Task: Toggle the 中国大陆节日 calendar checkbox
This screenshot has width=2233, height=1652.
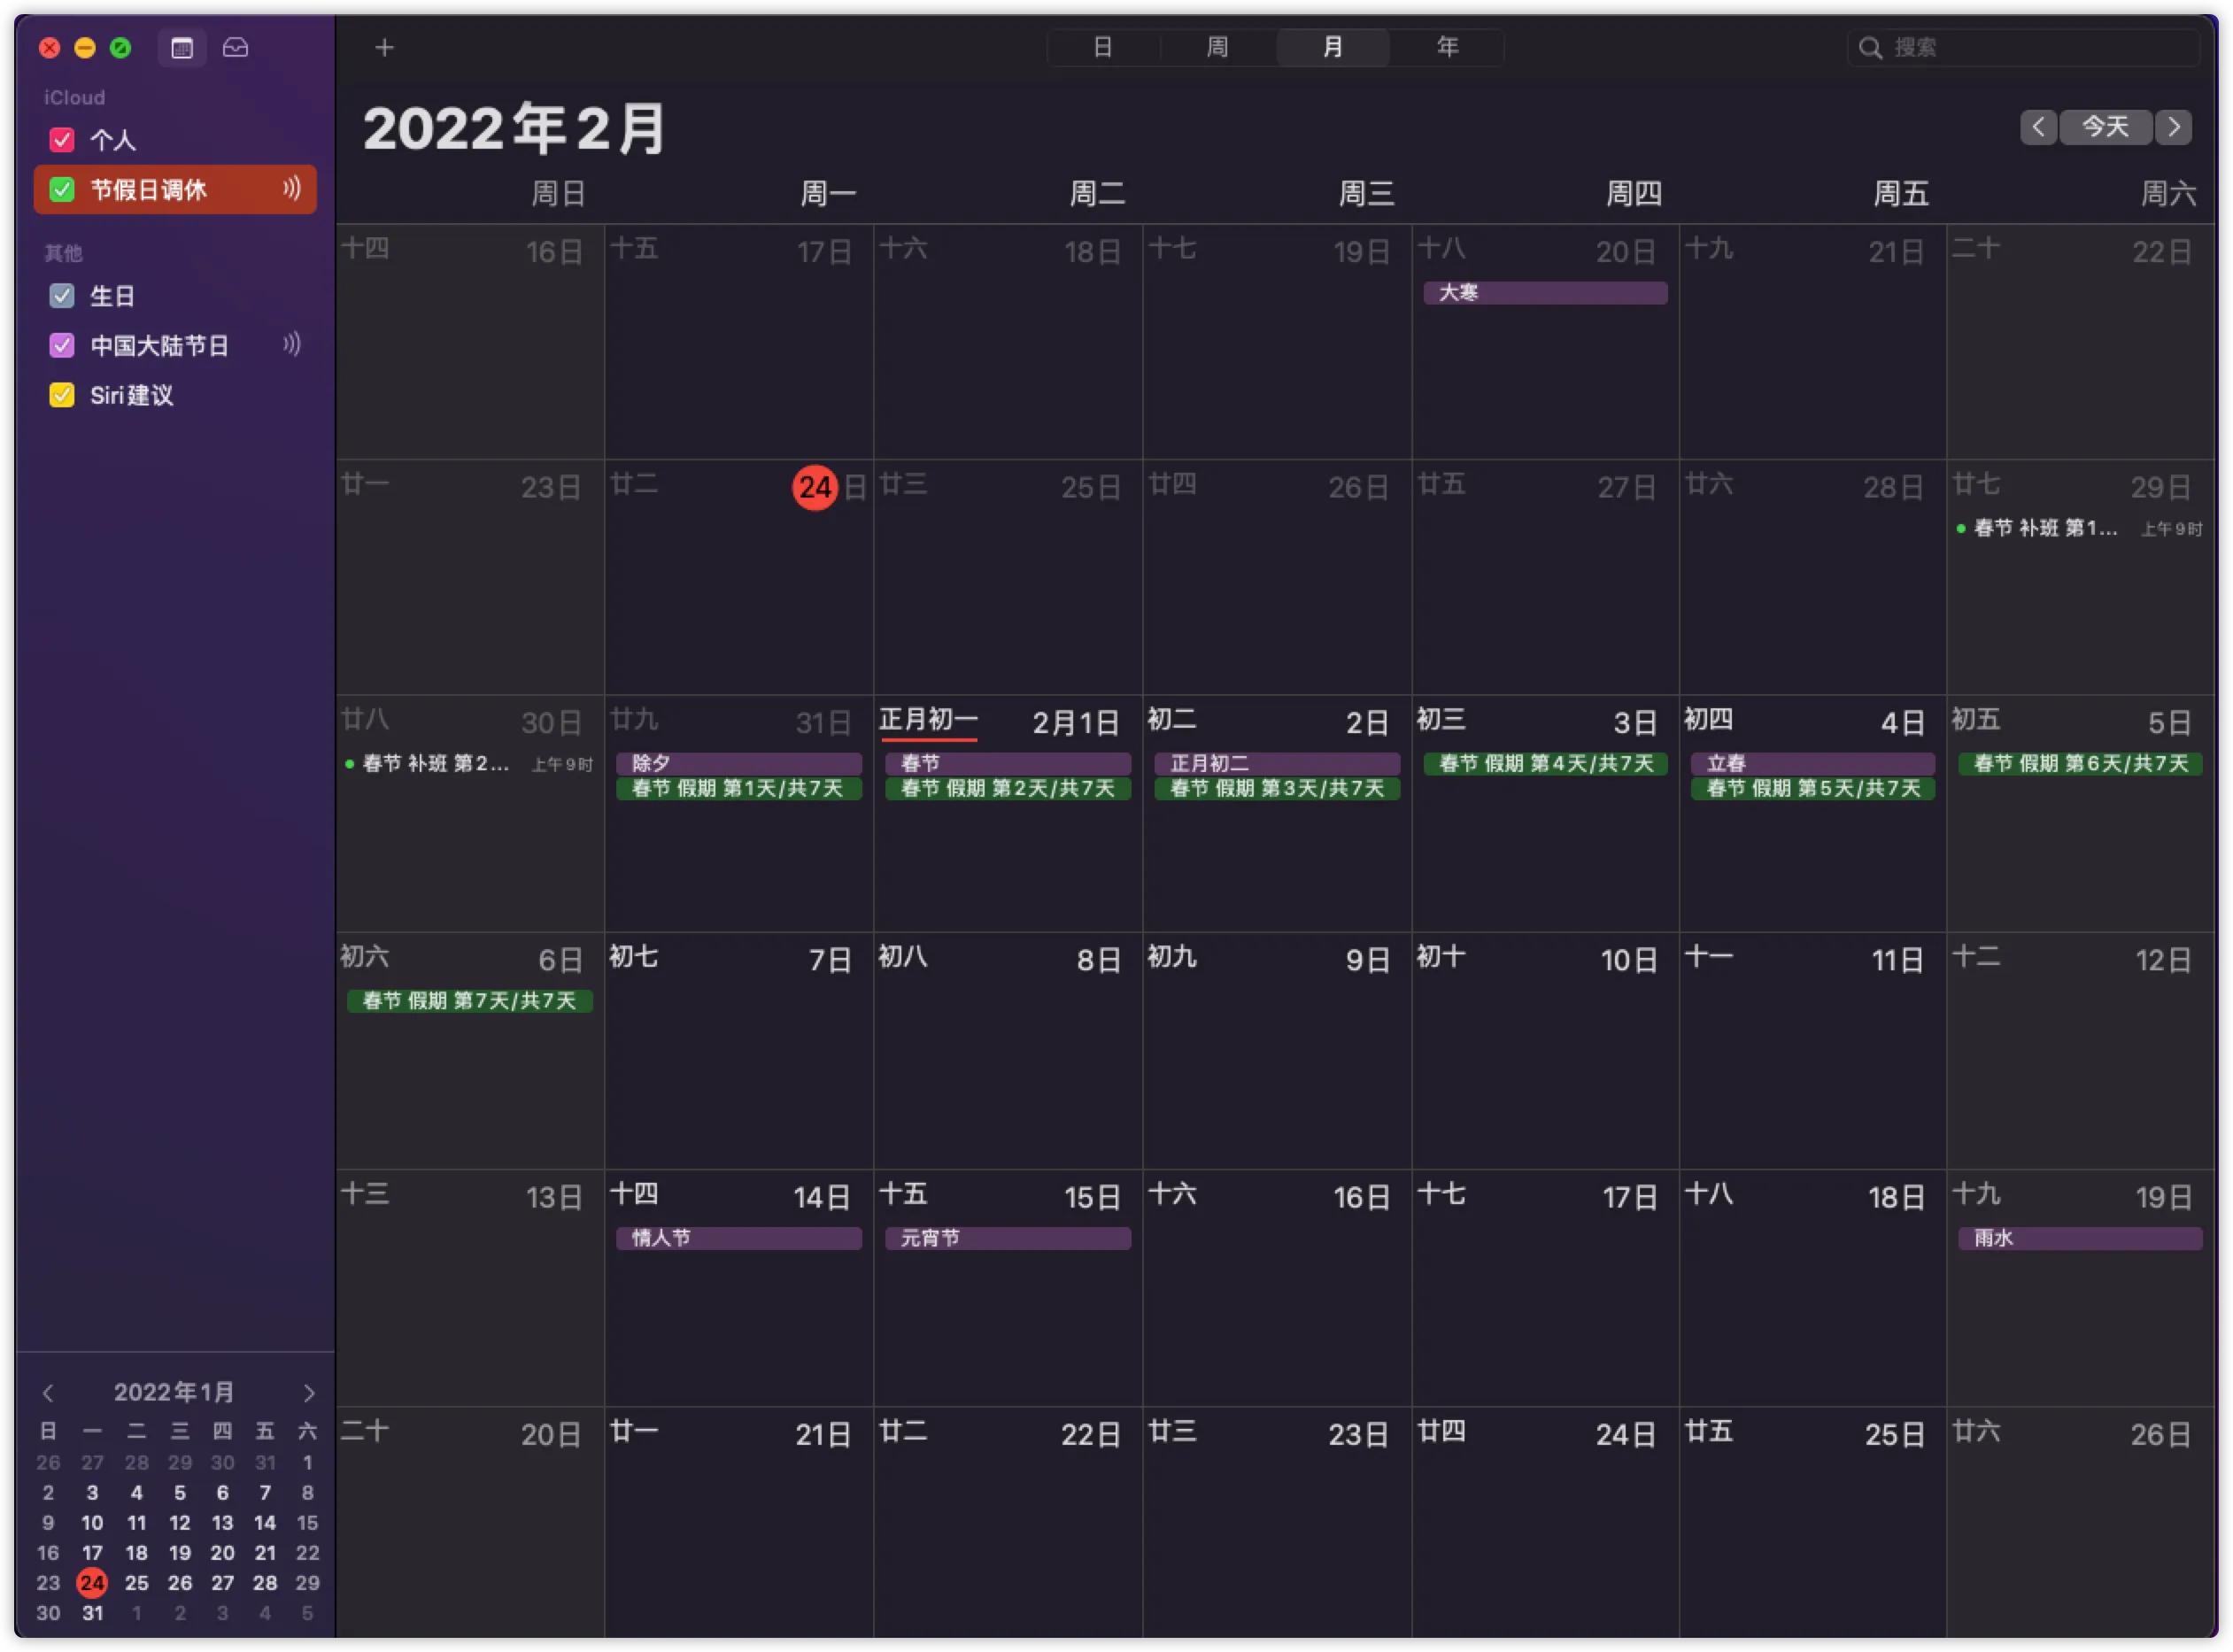Action: click(x=62, y=345)
